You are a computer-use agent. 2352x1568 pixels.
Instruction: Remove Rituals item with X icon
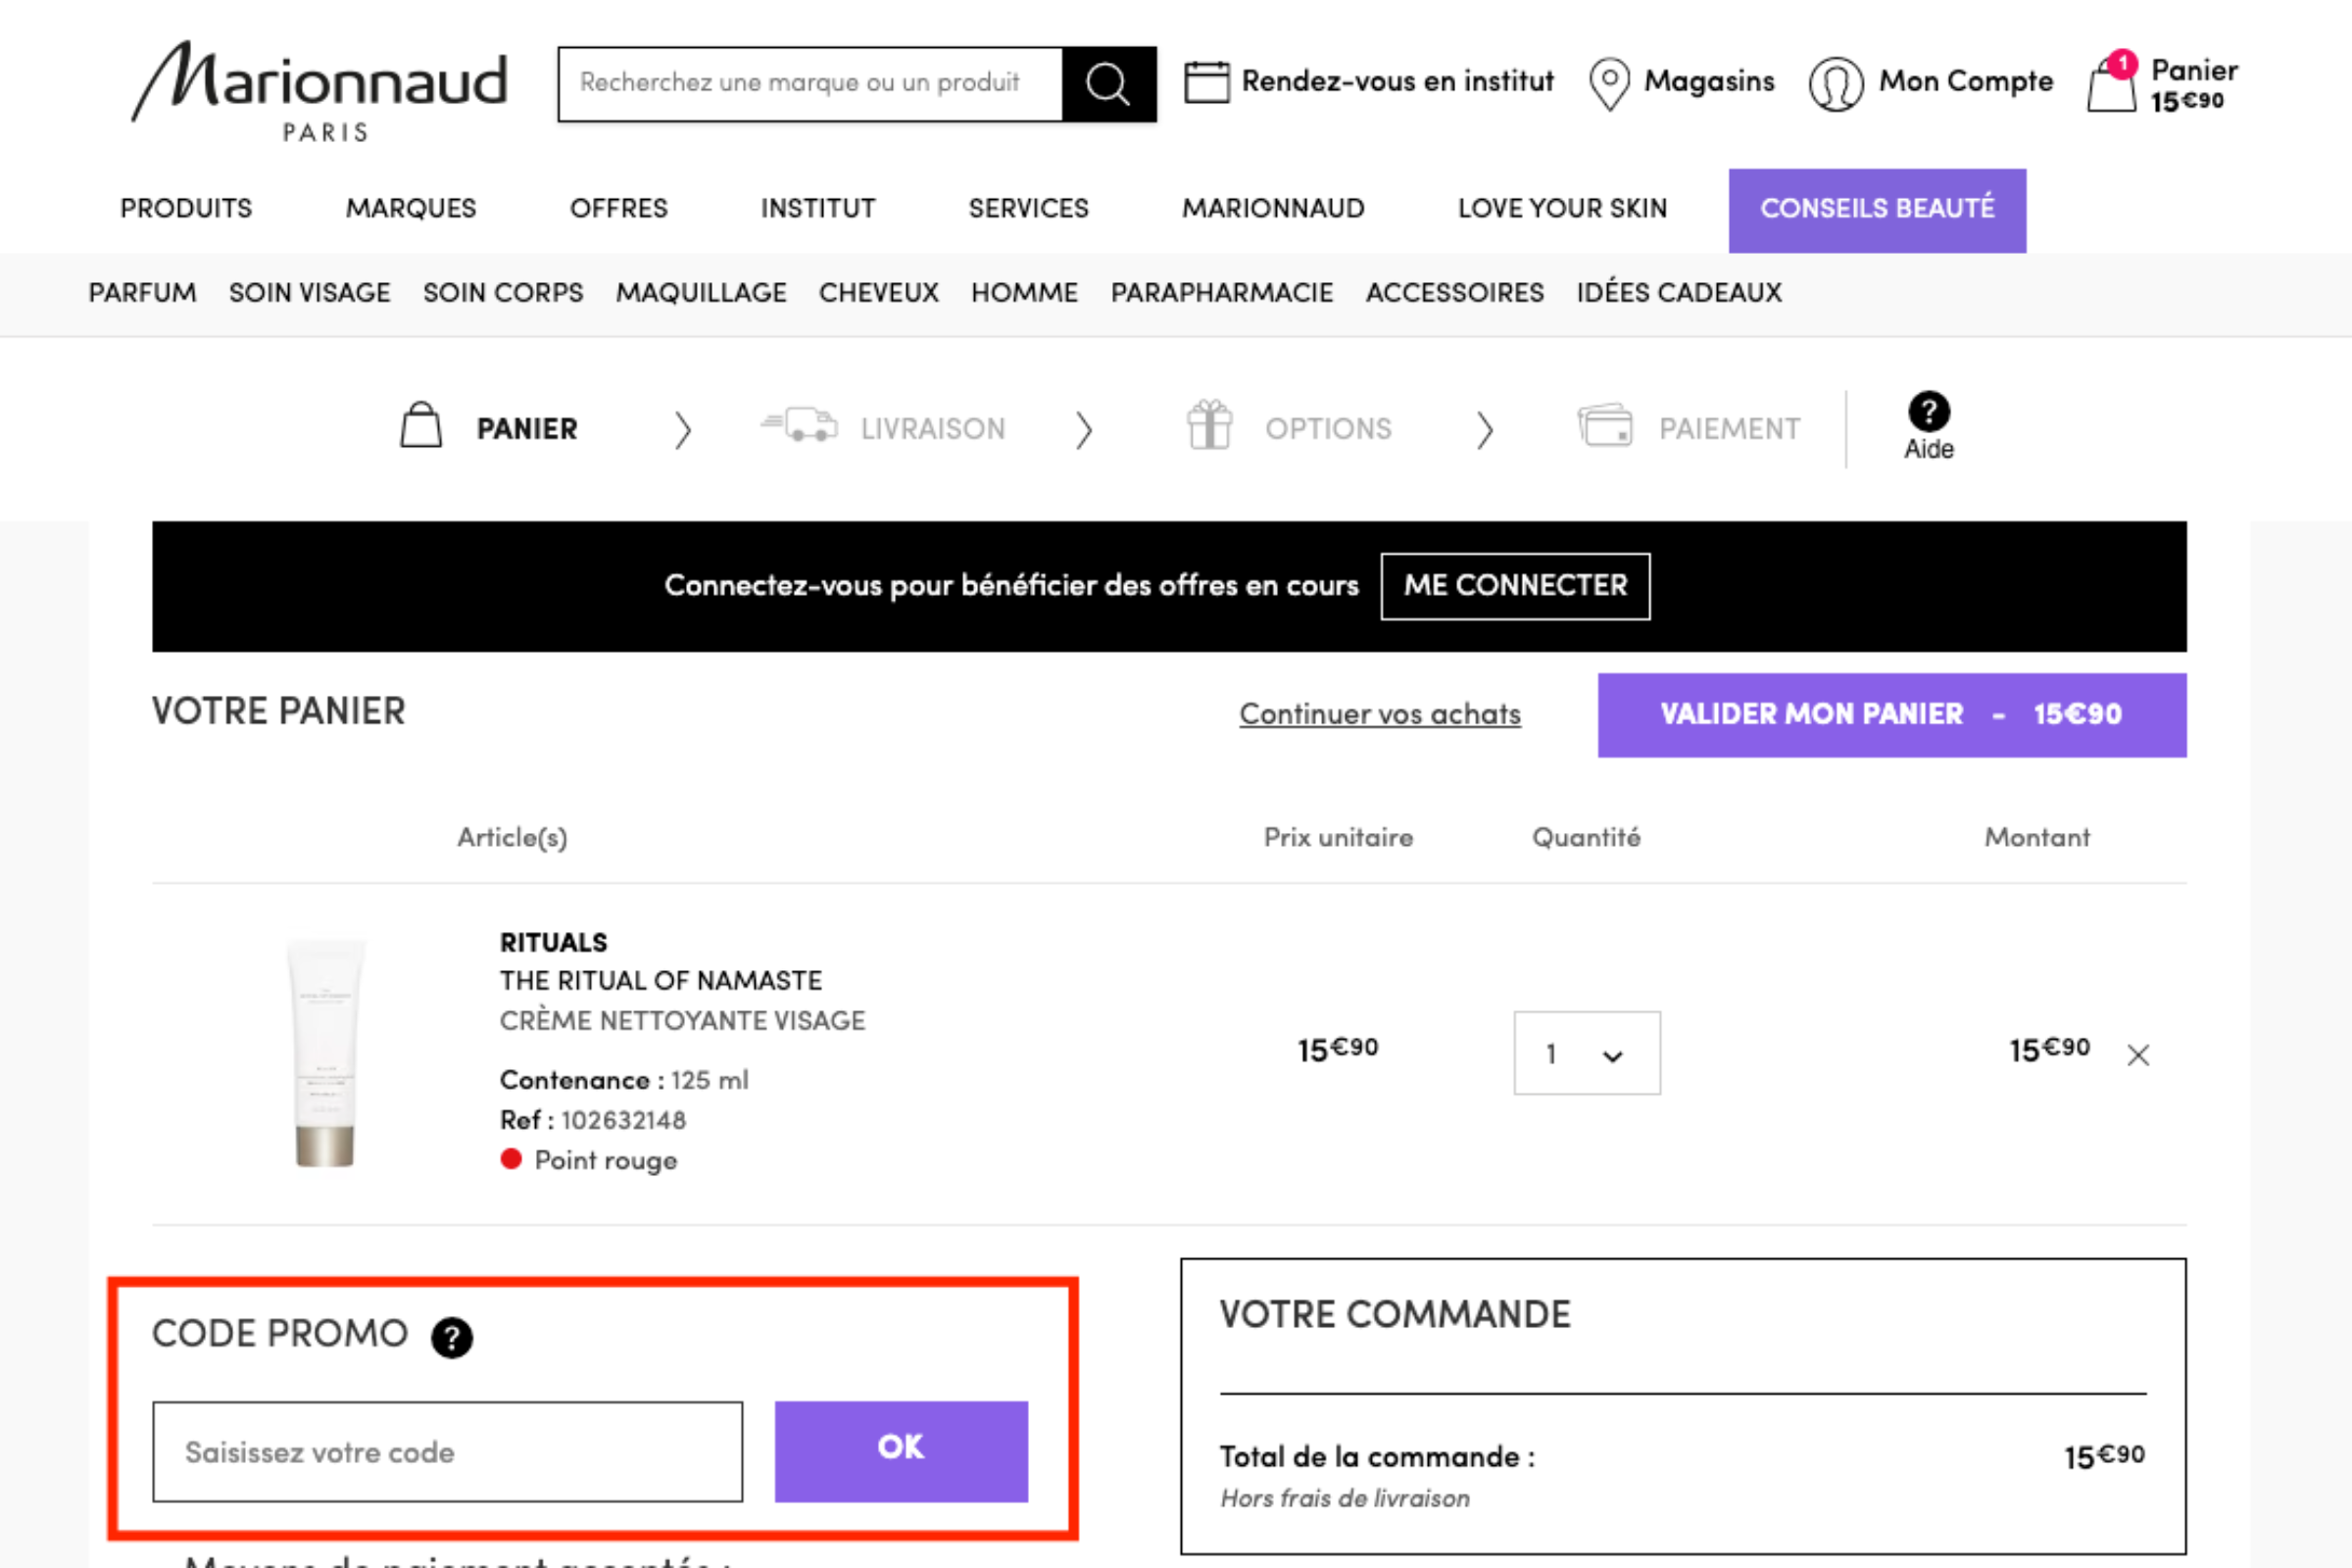pos(2138,1055)
